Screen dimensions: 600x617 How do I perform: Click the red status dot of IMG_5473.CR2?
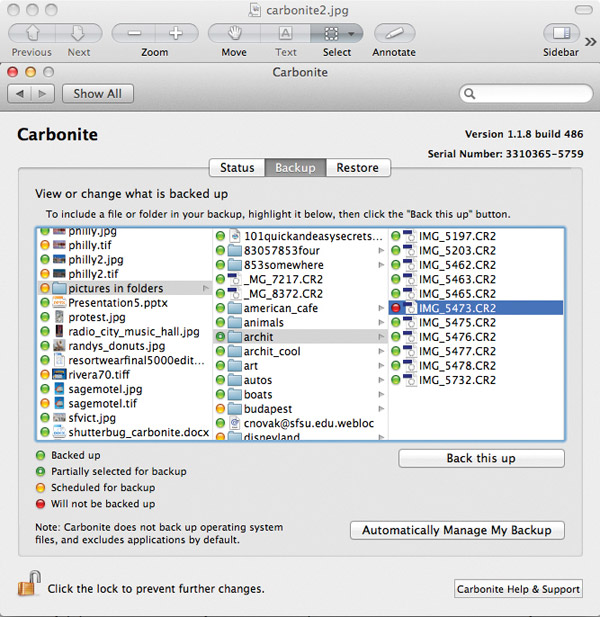click(396, 308)
